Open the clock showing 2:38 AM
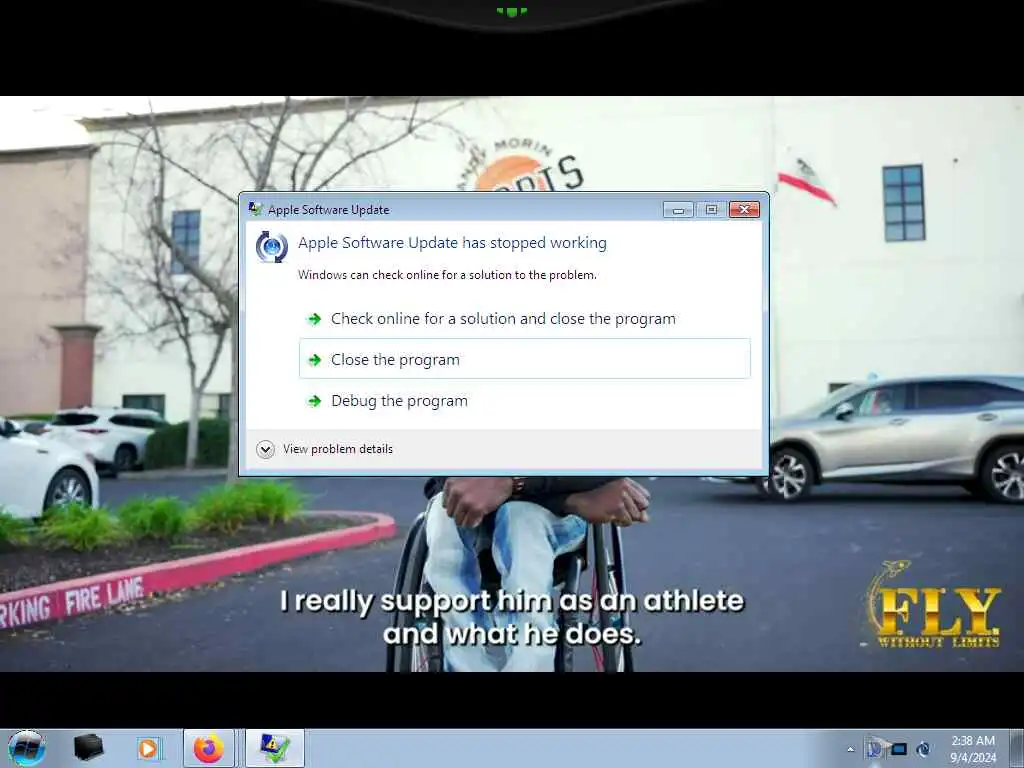The height and width of the screenshot is (768, 1024). pyautogui.click(x=973, y=749)
